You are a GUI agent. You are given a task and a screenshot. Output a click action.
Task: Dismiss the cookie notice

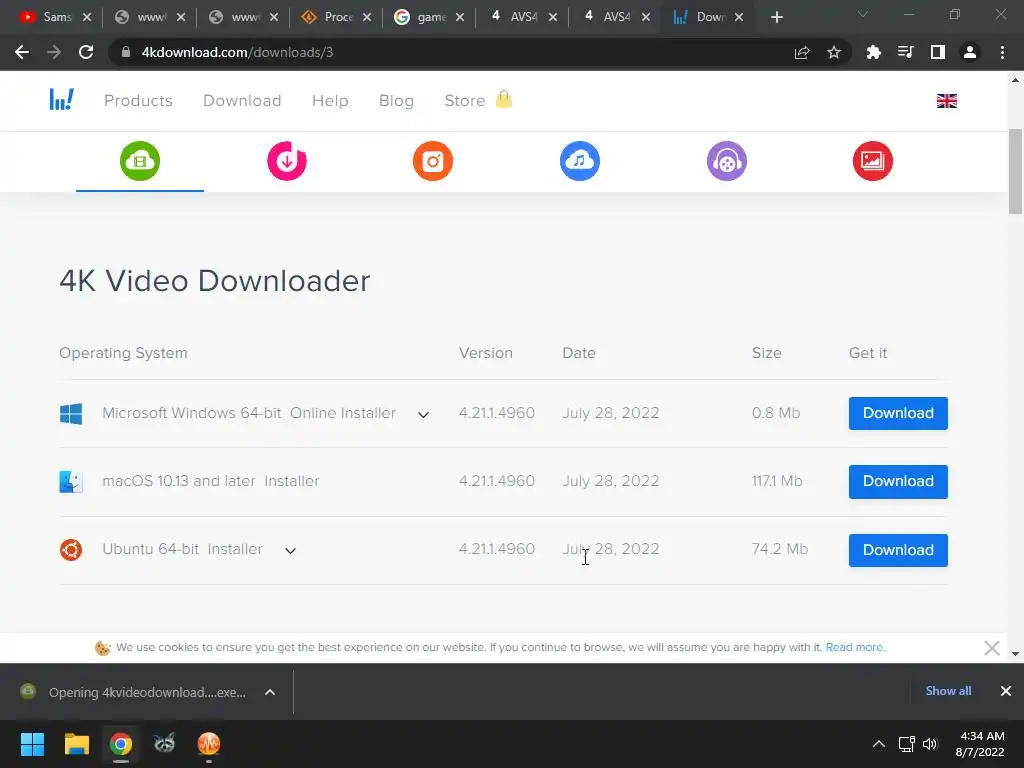tap(991, 648)
